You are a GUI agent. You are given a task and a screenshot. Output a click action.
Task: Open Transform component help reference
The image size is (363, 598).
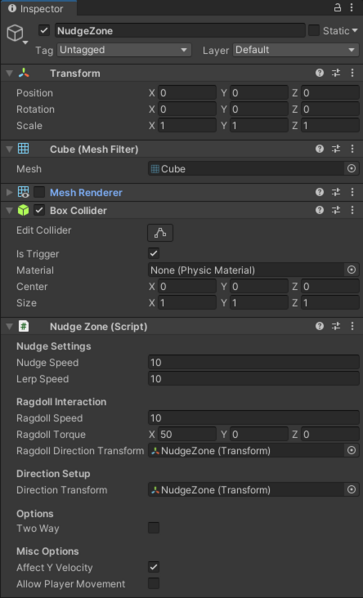pyautogui.click(x=320, y=73)
